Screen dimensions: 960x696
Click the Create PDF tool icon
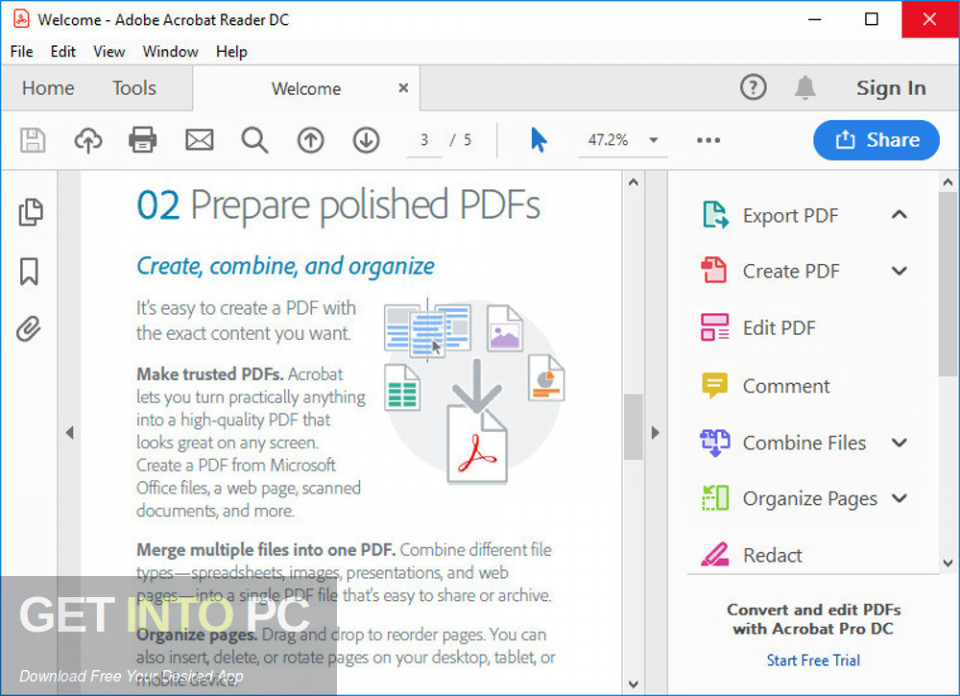tap(714, 271)
